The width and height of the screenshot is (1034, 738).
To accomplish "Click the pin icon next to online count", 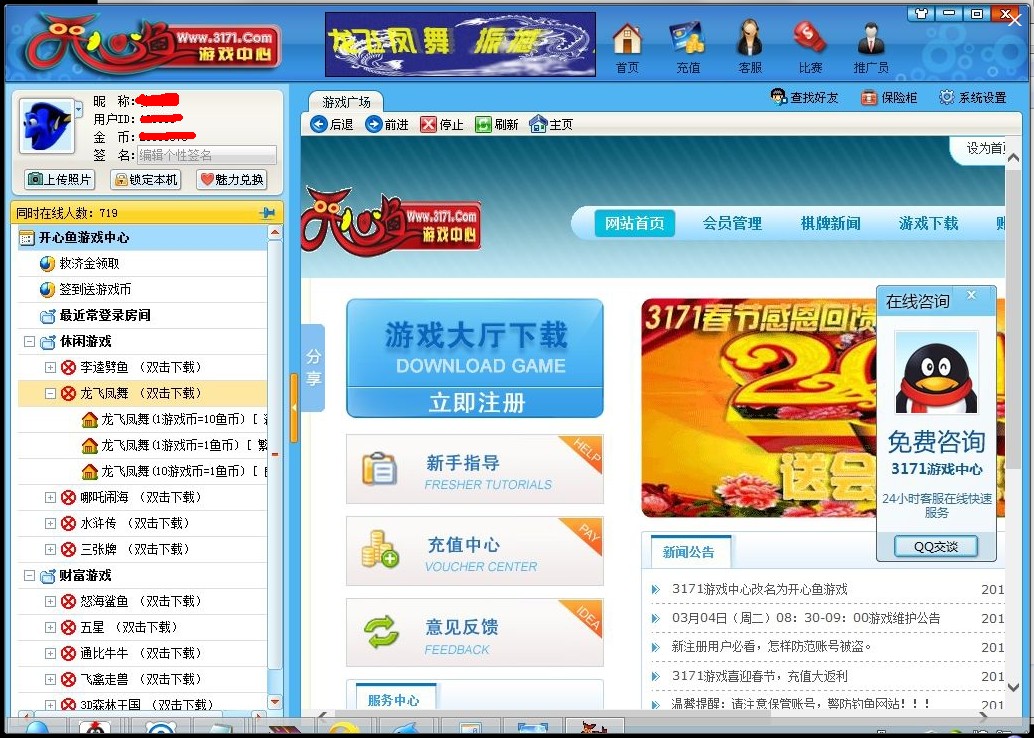I will pyautogui.click(x=267, y=212).
